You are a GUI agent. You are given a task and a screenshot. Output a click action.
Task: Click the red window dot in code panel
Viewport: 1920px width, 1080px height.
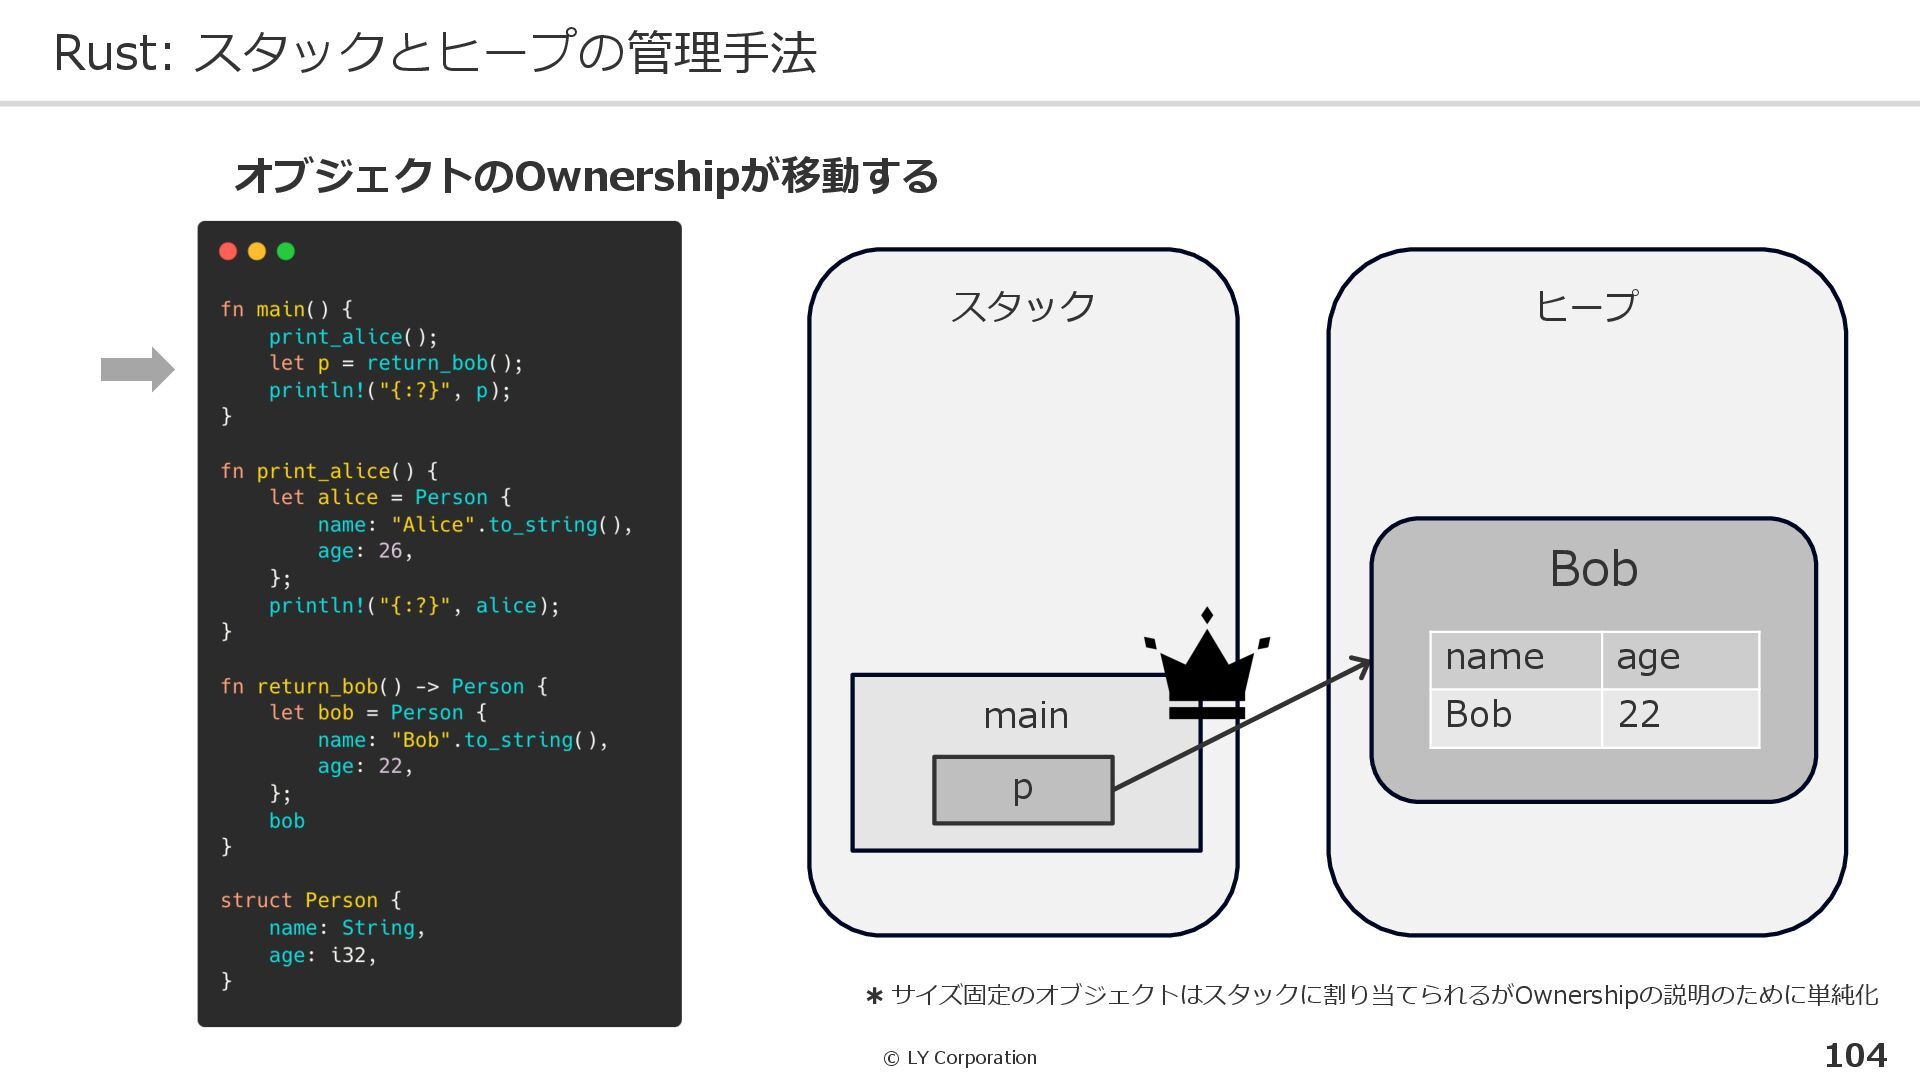pyautogui.click(x=228, y=251)
